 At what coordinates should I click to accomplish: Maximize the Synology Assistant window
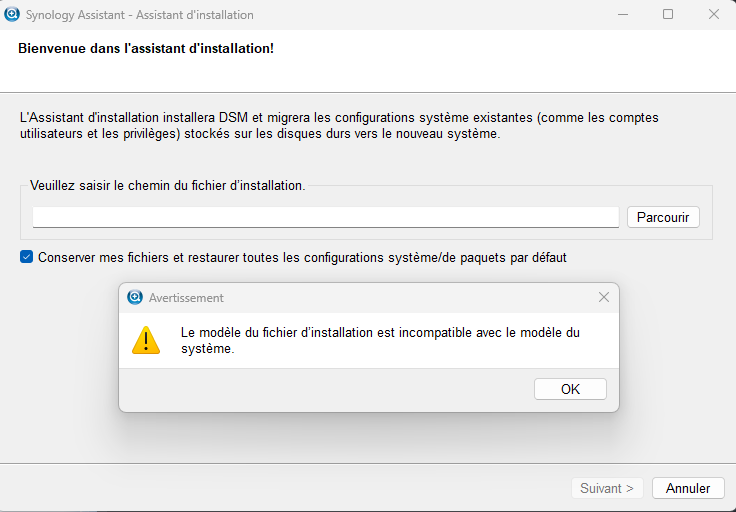668,15
